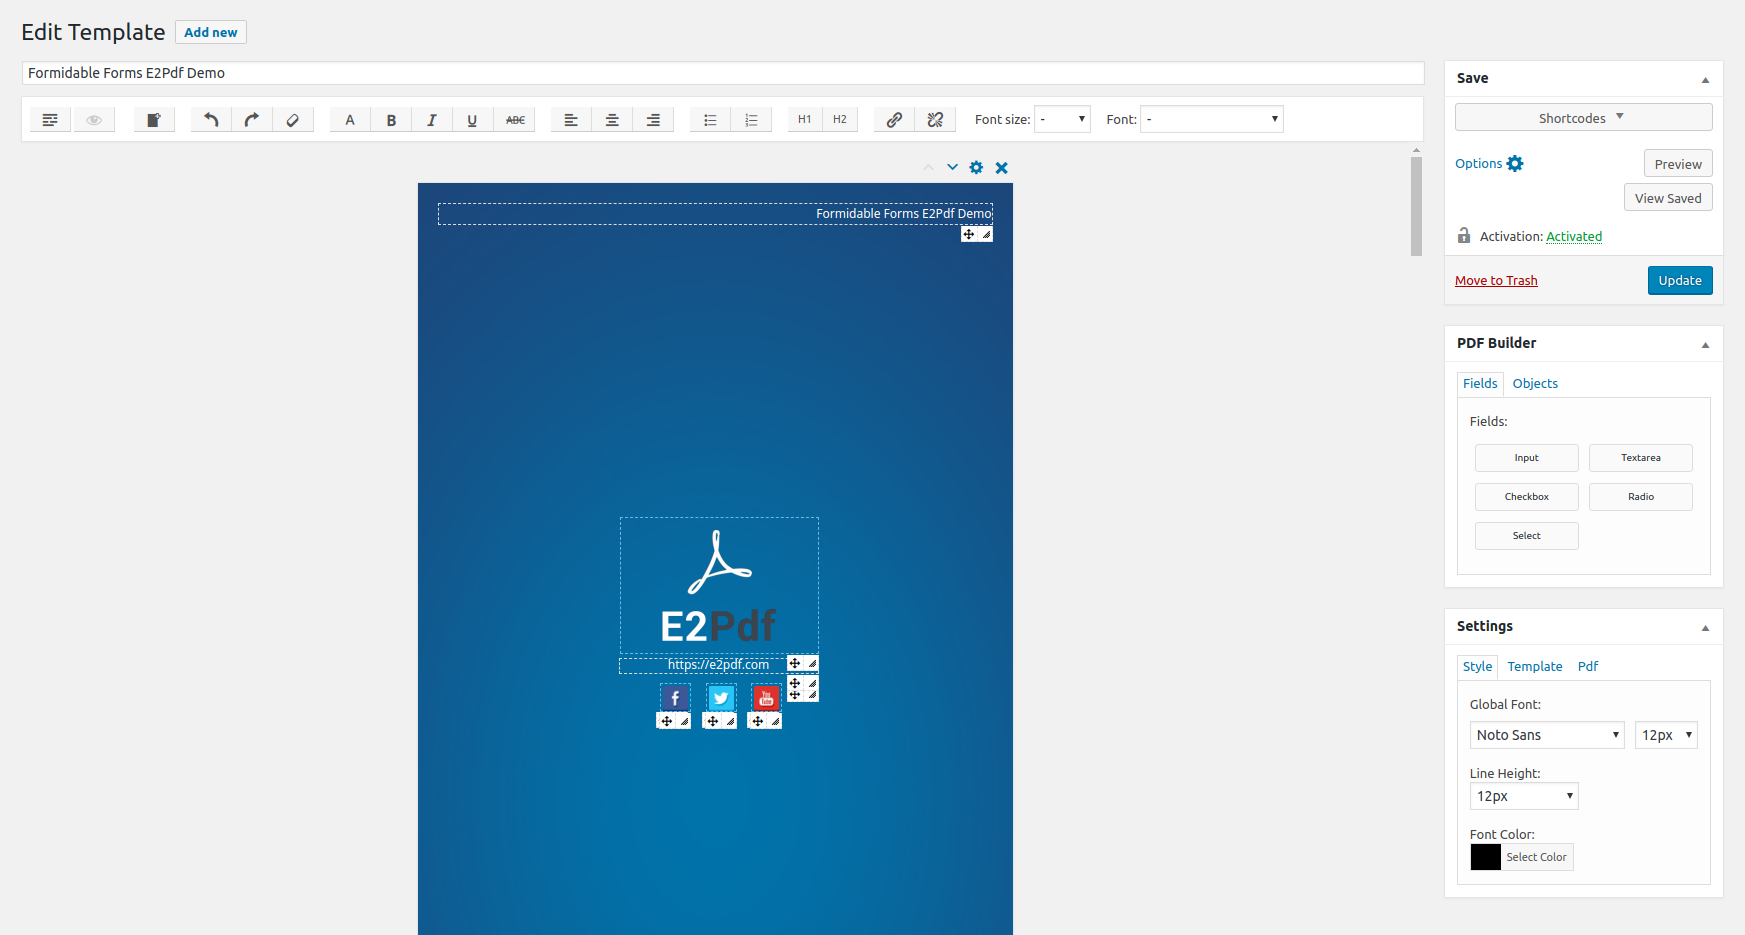Click the template title input field
Screen dimensions: 1745x935
click(x=722, y=73)
